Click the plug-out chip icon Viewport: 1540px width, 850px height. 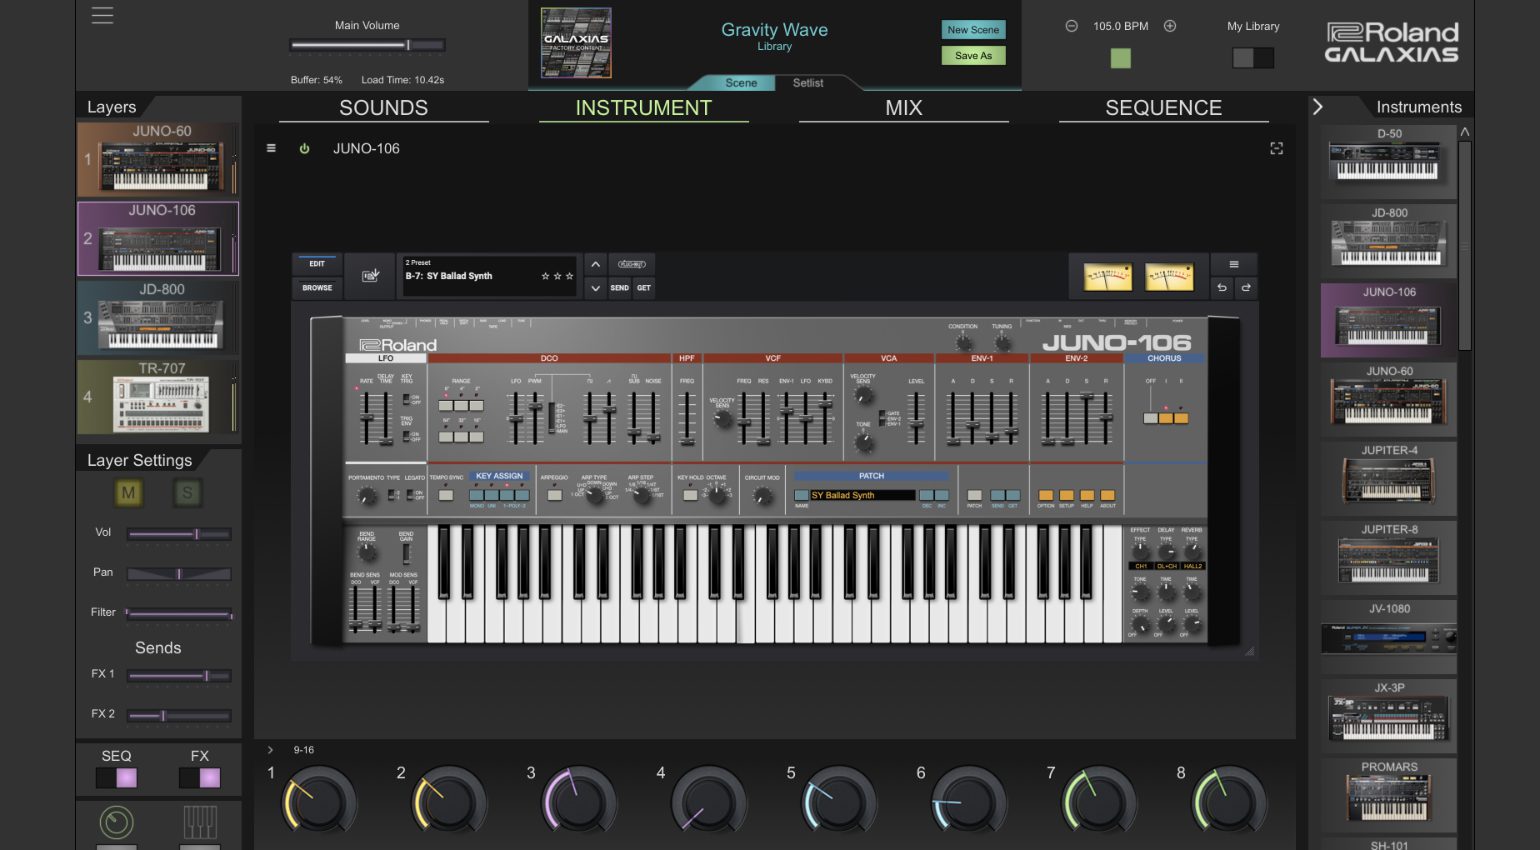(631, 264)
